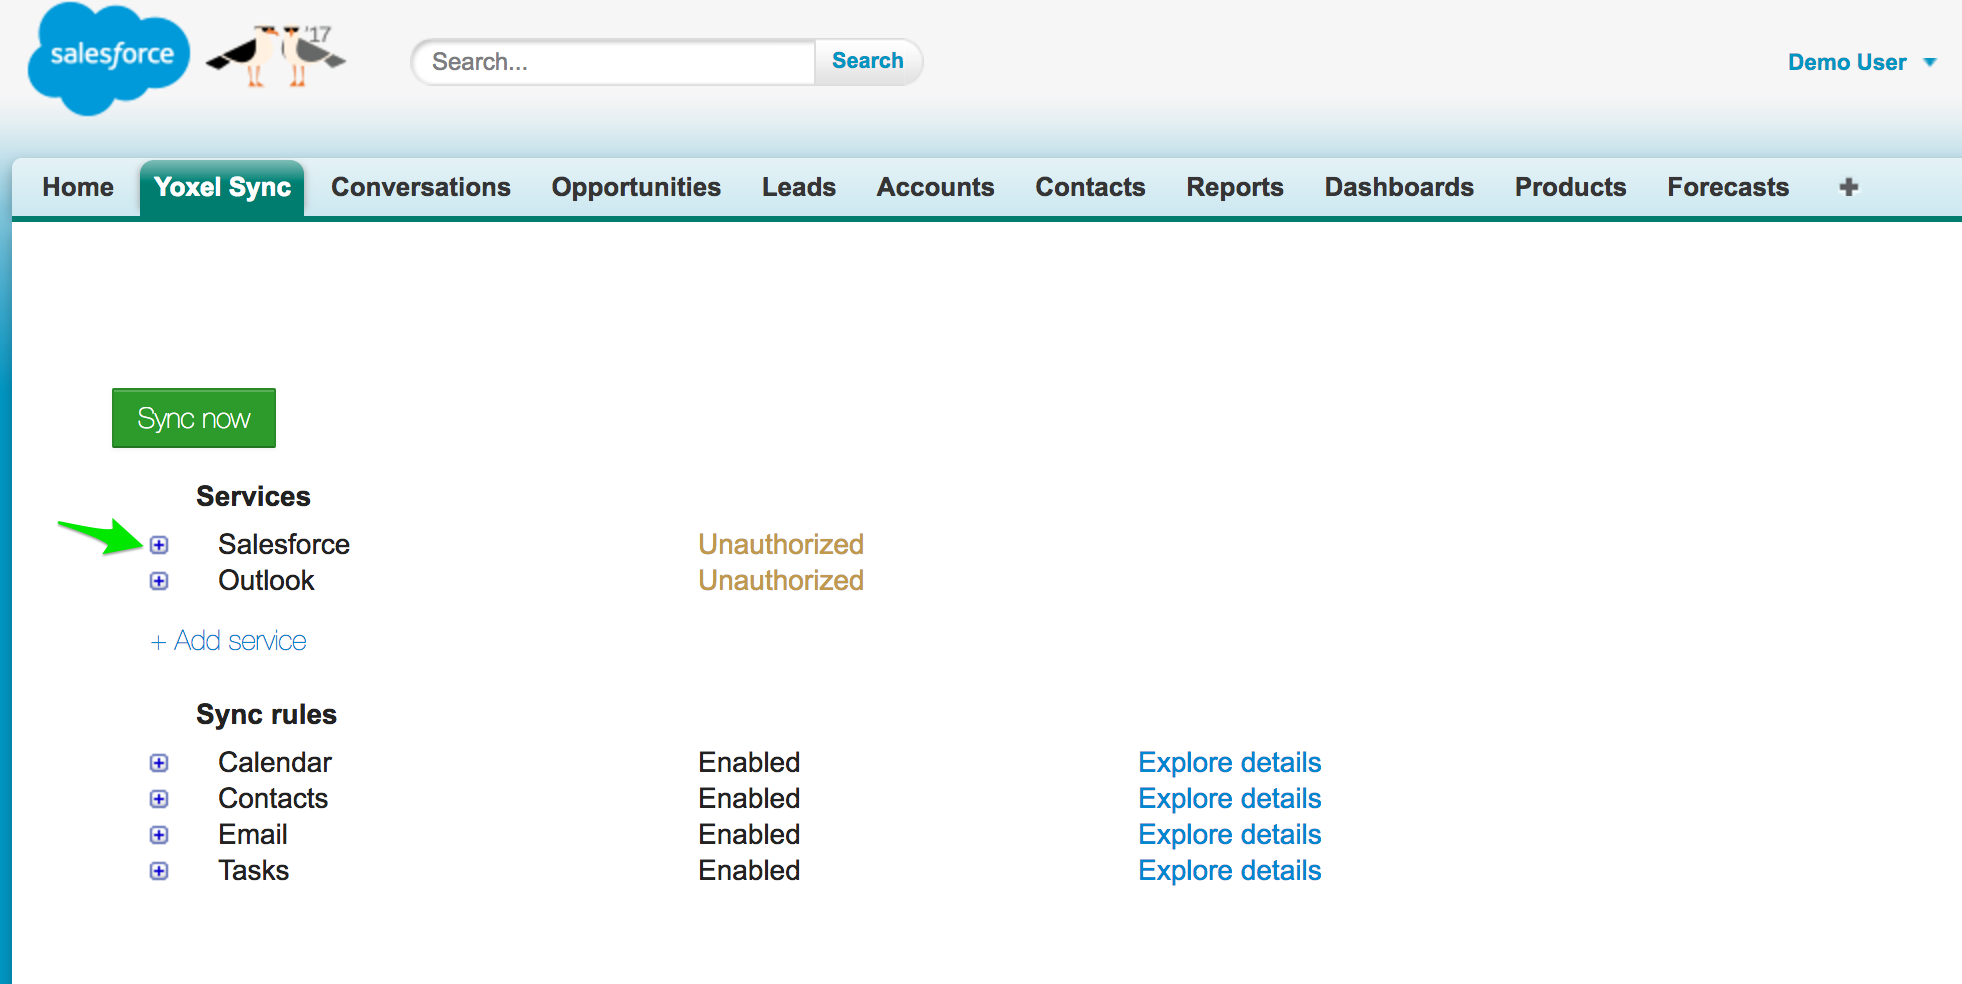
Task: Click the Calendar rule name
Action: point(275,763)
